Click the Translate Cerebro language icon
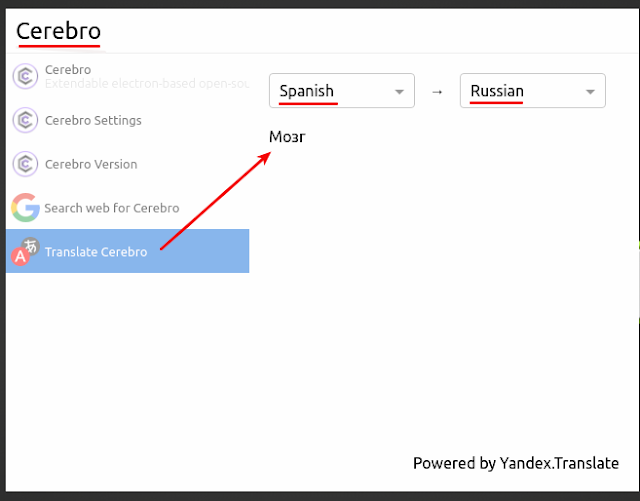Viewport: 640px width, 501px height. (x=25, y=251)
